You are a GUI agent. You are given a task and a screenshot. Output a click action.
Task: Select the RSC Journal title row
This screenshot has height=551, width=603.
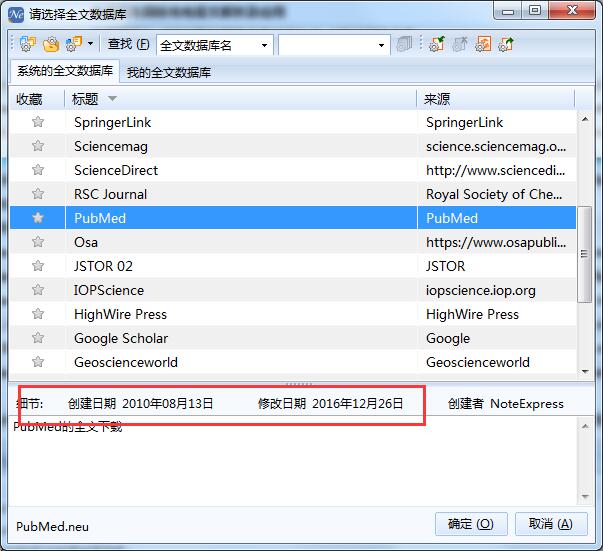click(241, 194)
